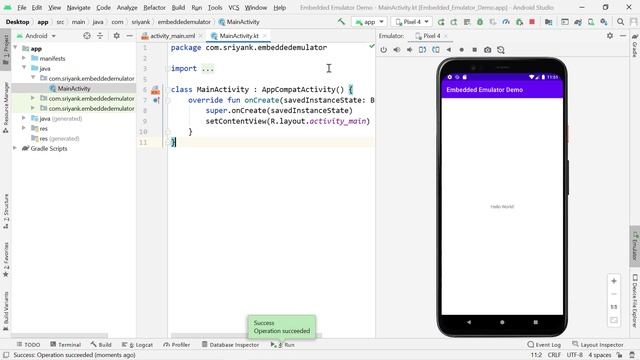Zoom out the emulator with minus button
640x360 pixels.
614,294
